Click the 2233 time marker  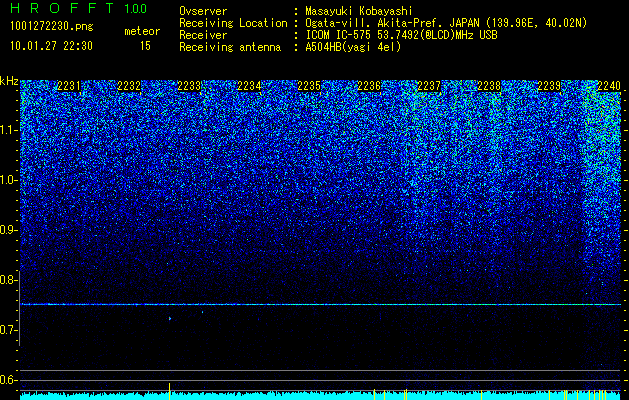coord(189,86)
